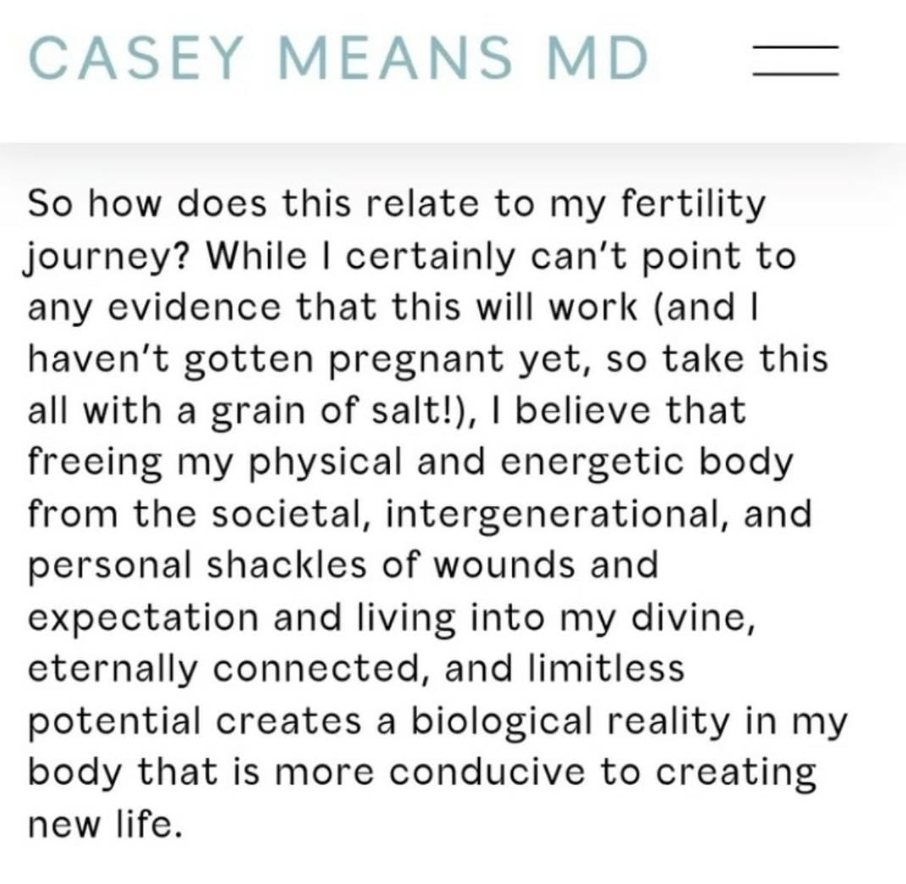This screenshot has width=906, height=884.
Task: Select the word "freeing" in the text
Action: tap(95, 464)
